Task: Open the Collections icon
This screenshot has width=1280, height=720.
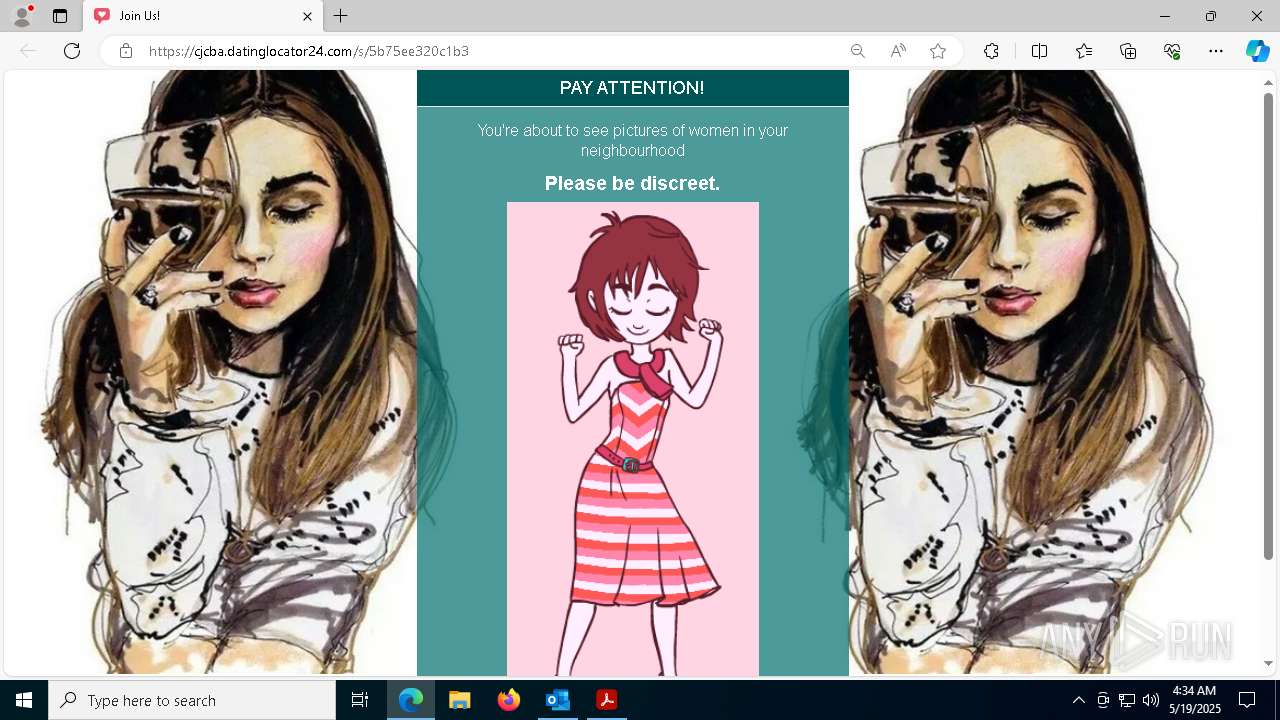Action: point(1128,51)
